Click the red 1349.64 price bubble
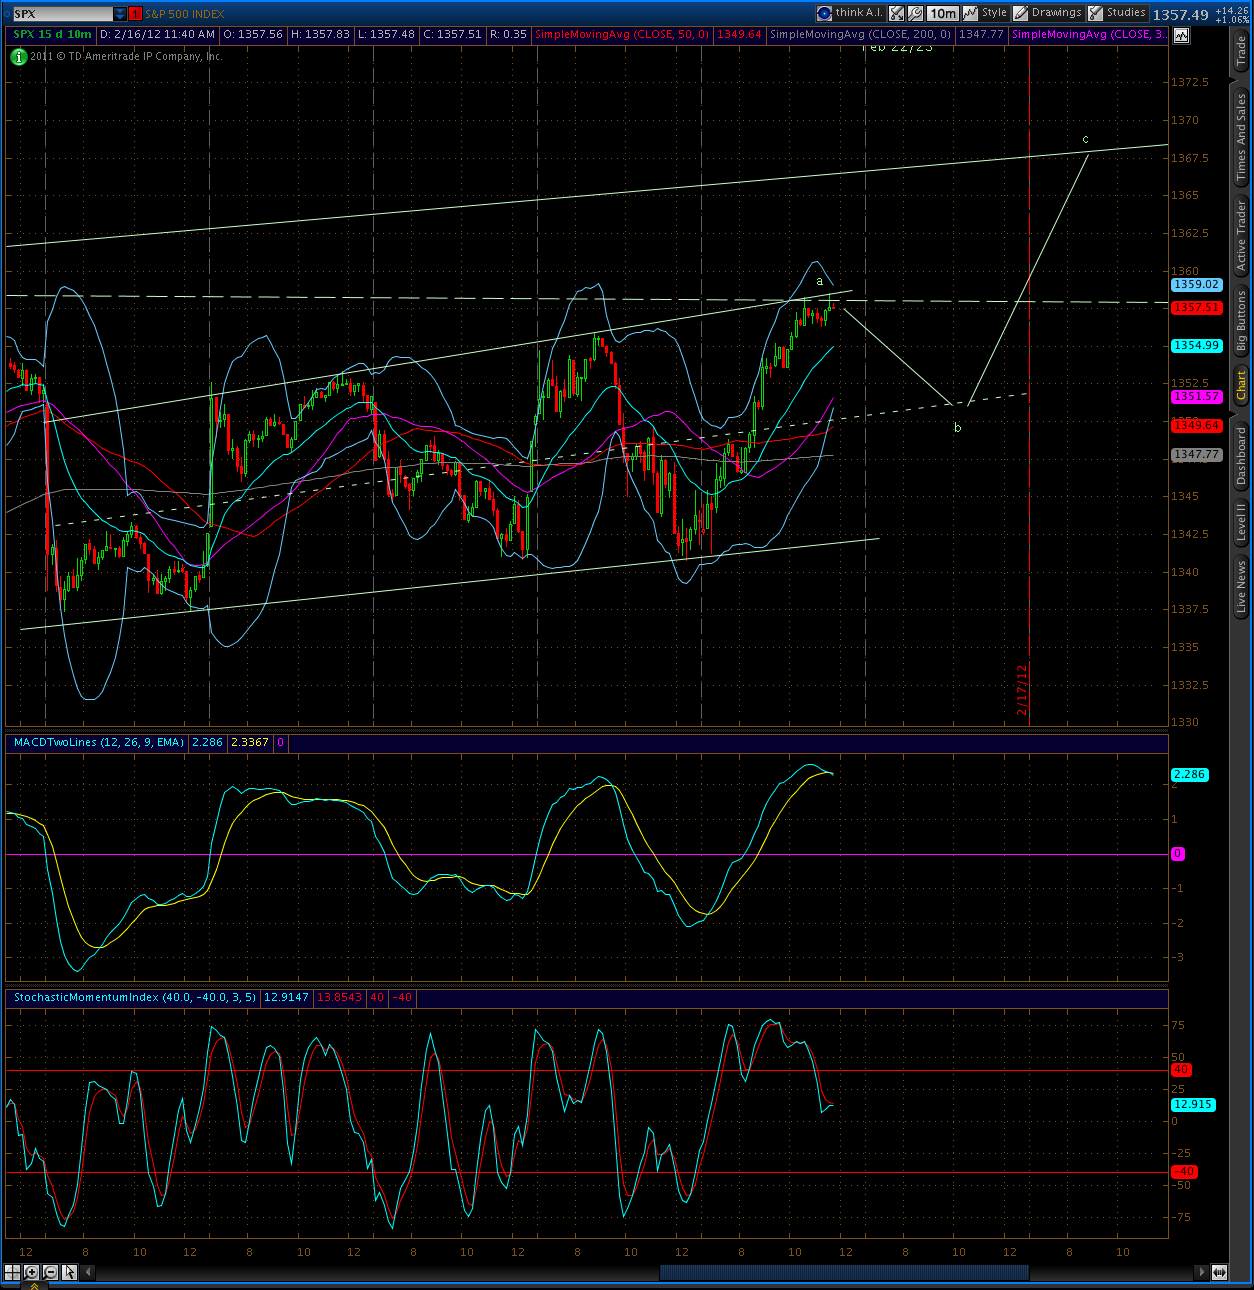1254x1290 pixels. 1196,426
